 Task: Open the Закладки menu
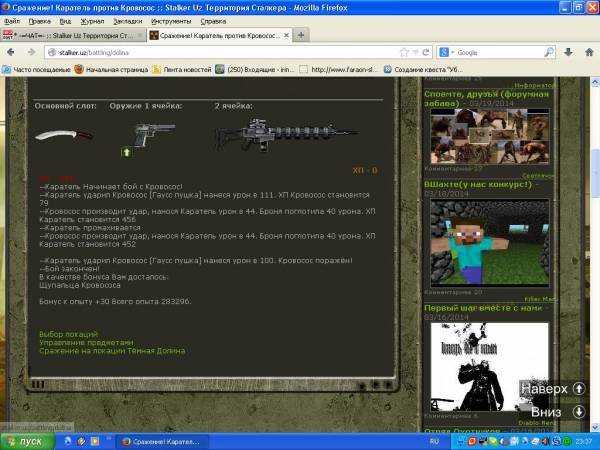pyautogui.click(x=126, y=20)
